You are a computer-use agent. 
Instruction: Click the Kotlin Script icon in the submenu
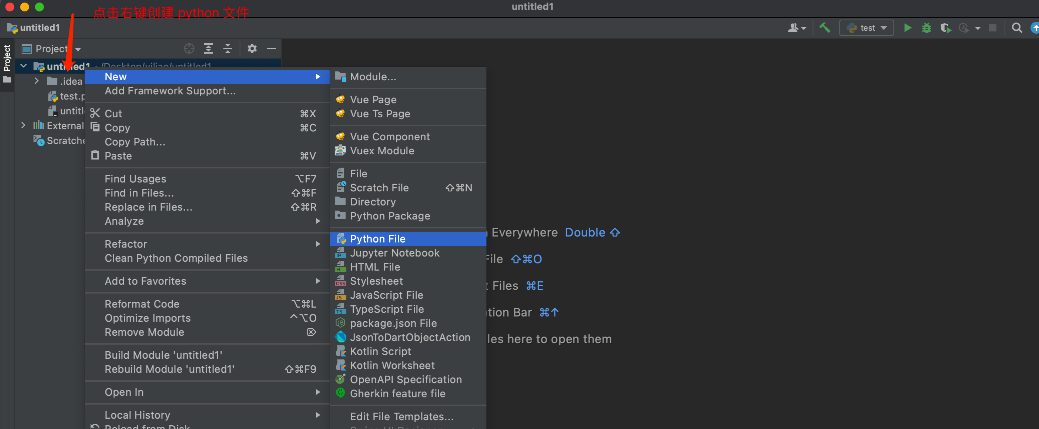click(x=341, y=351)
